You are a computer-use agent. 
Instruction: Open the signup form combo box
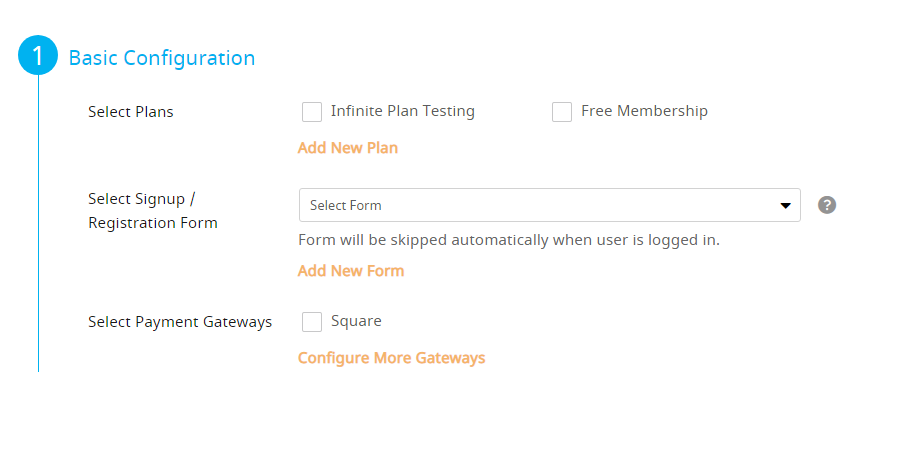click(550, 205)
